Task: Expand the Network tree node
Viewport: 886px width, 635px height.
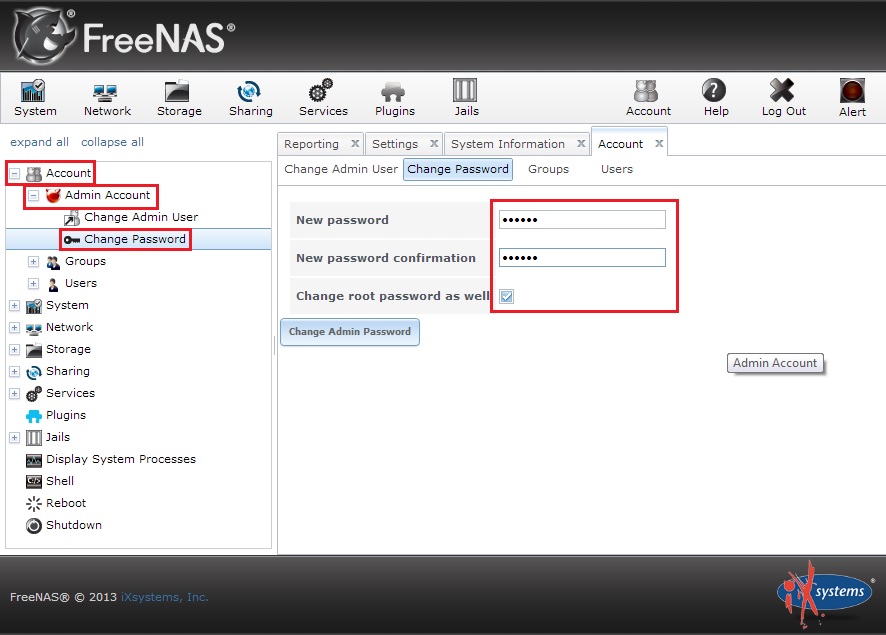Action: coord(15,328)
